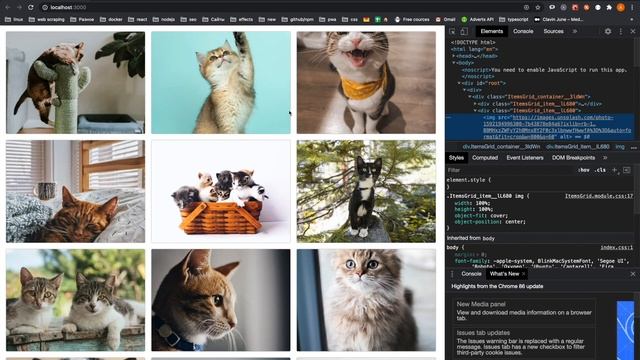
Task: Toggle the :hov element state pane
Action: pos(584,170)
